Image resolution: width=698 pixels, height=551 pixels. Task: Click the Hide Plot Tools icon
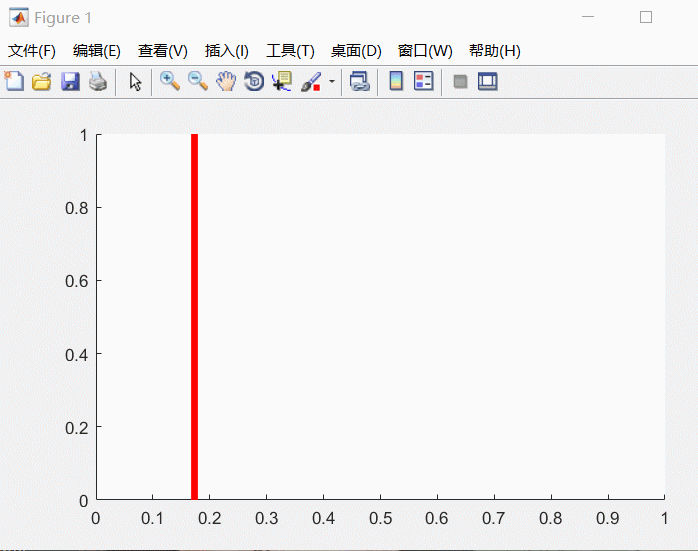[x=460, y=81]
